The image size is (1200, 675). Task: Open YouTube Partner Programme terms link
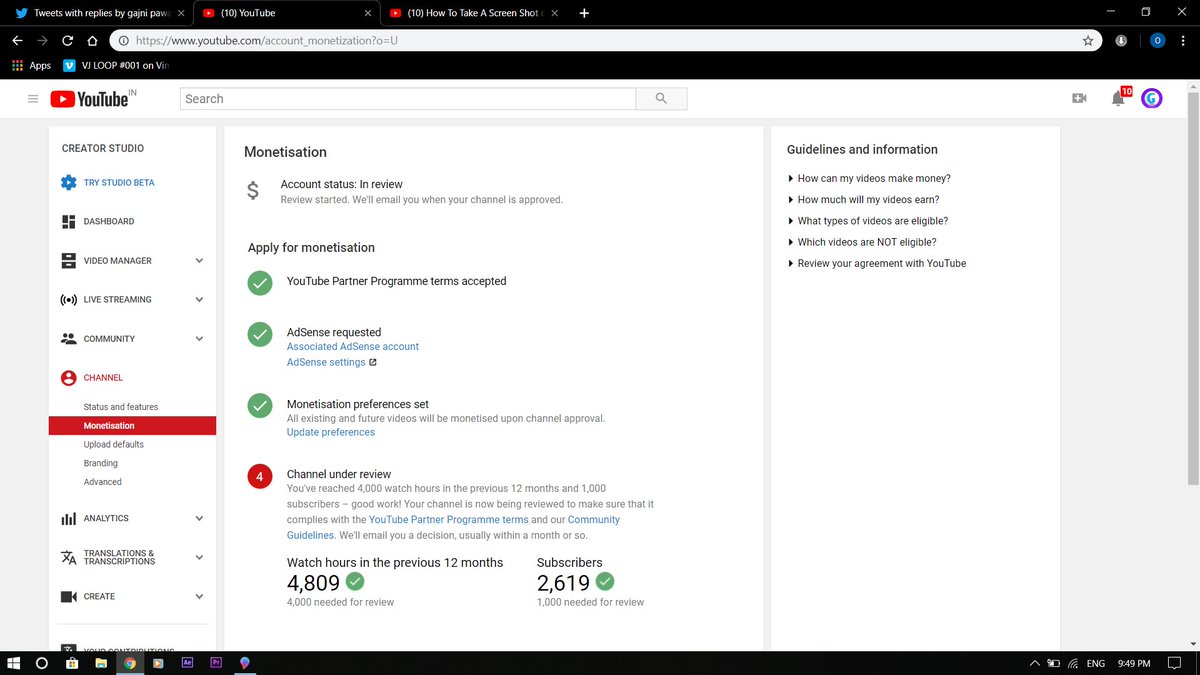pyautogui.click(x=449, y=520)
